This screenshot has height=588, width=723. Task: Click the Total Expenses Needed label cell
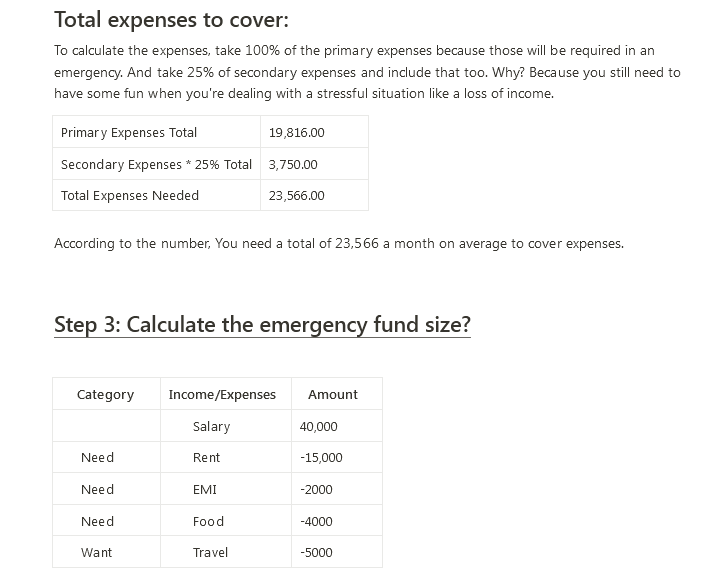point(156,196)
